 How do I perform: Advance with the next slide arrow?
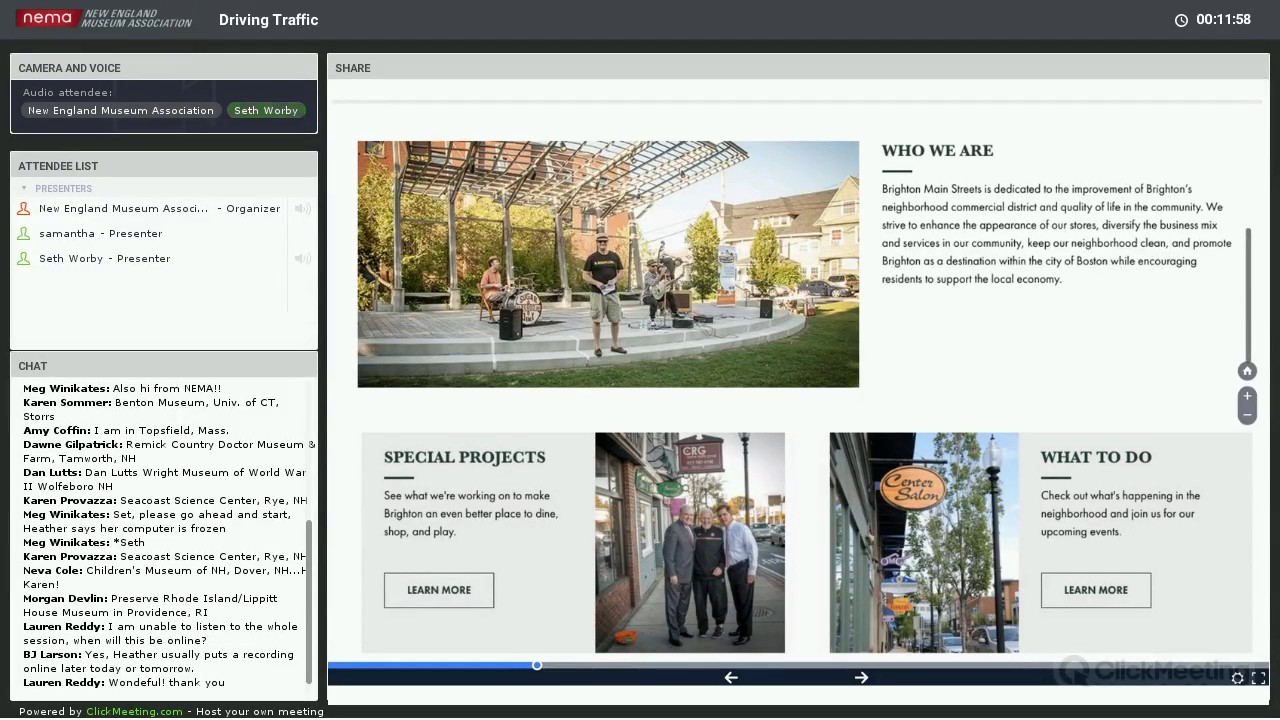tap(861, 677)
